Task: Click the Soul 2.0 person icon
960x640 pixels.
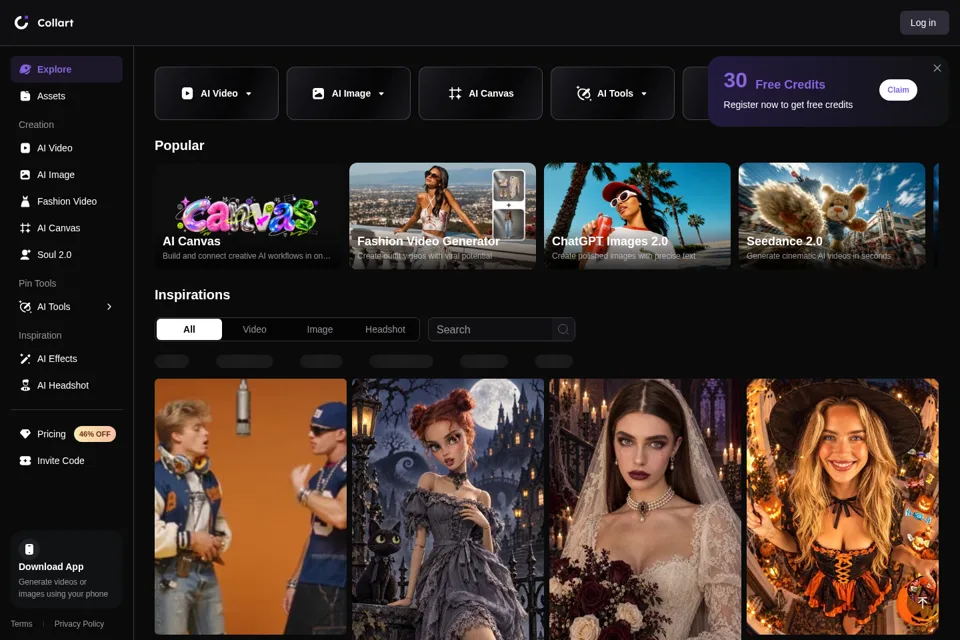Action: tap(25, 255)
